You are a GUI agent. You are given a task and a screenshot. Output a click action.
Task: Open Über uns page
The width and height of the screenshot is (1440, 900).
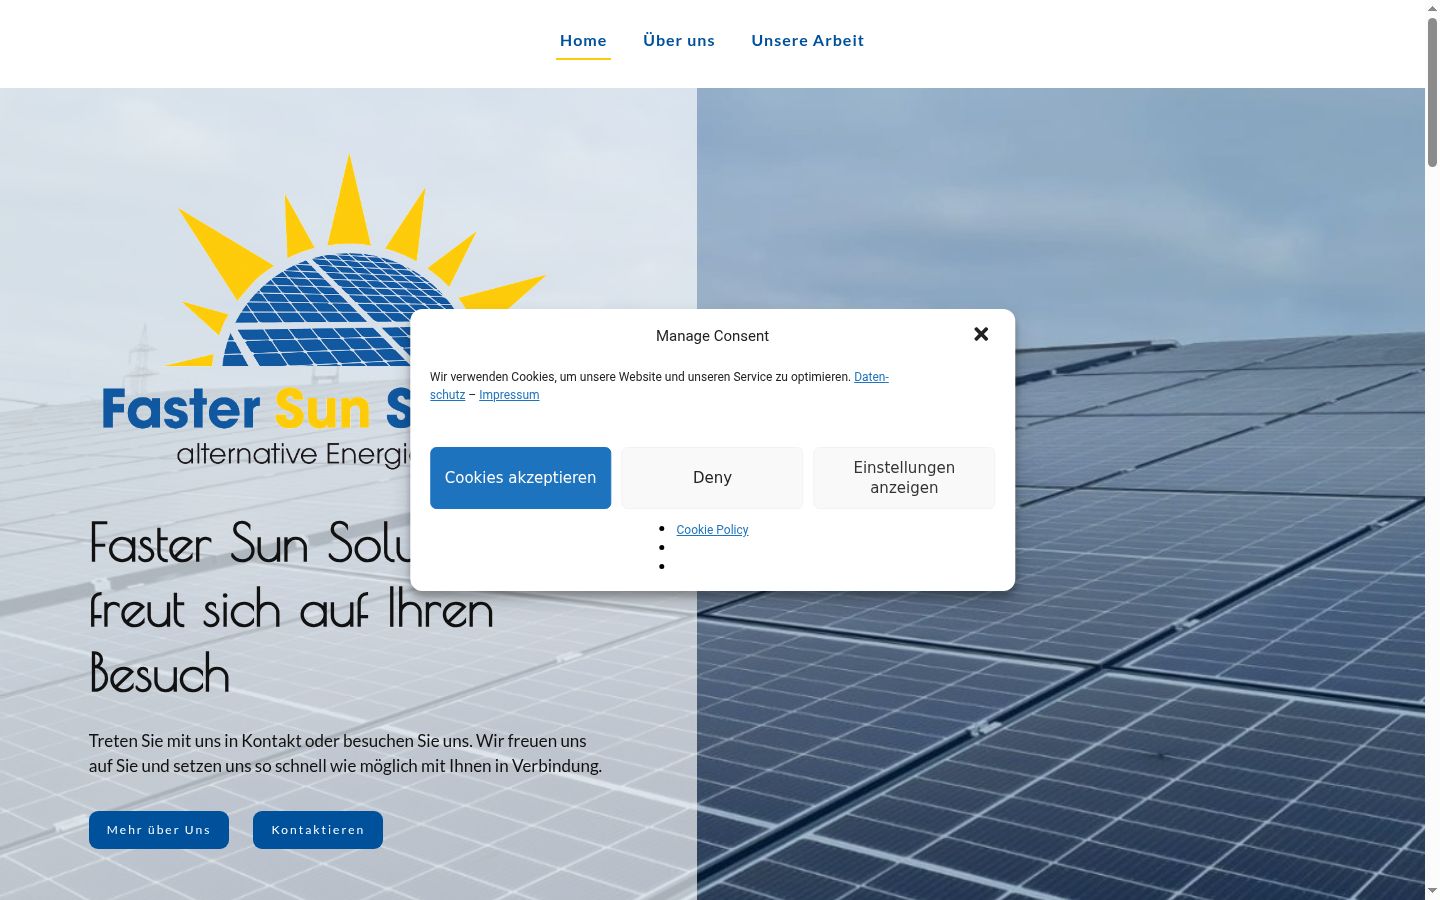(679, 41)
